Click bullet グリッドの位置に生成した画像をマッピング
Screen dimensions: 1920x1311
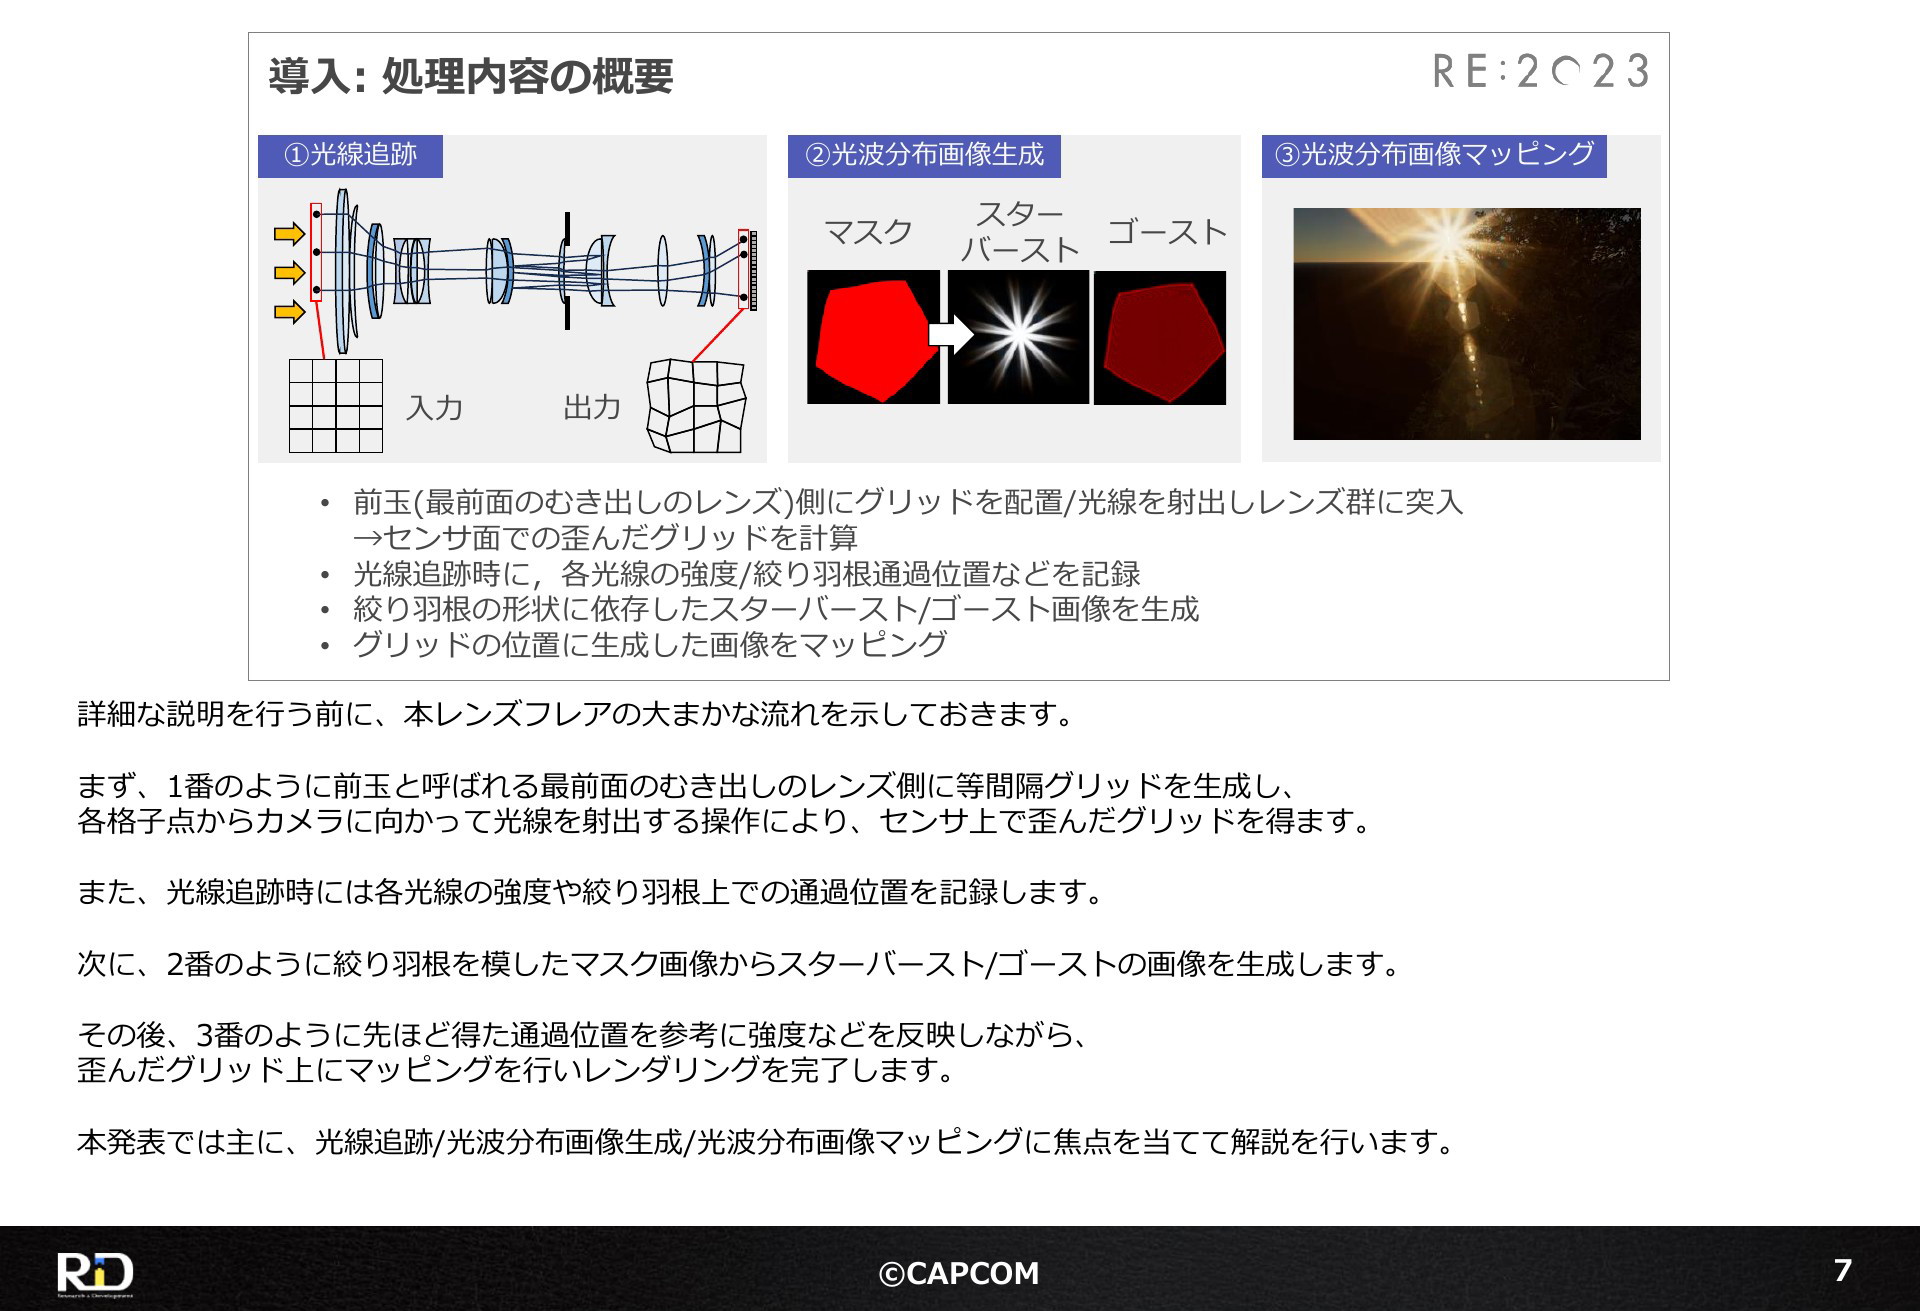tap(649, 645)
